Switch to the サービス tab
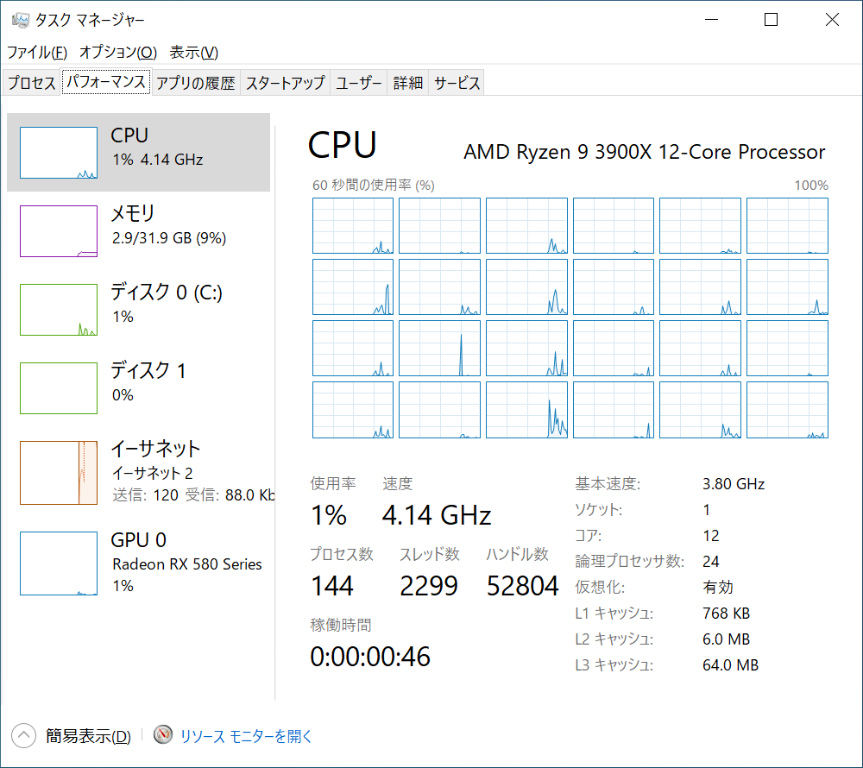Viewport: 863px width, 768px height. tap(457, 83)
